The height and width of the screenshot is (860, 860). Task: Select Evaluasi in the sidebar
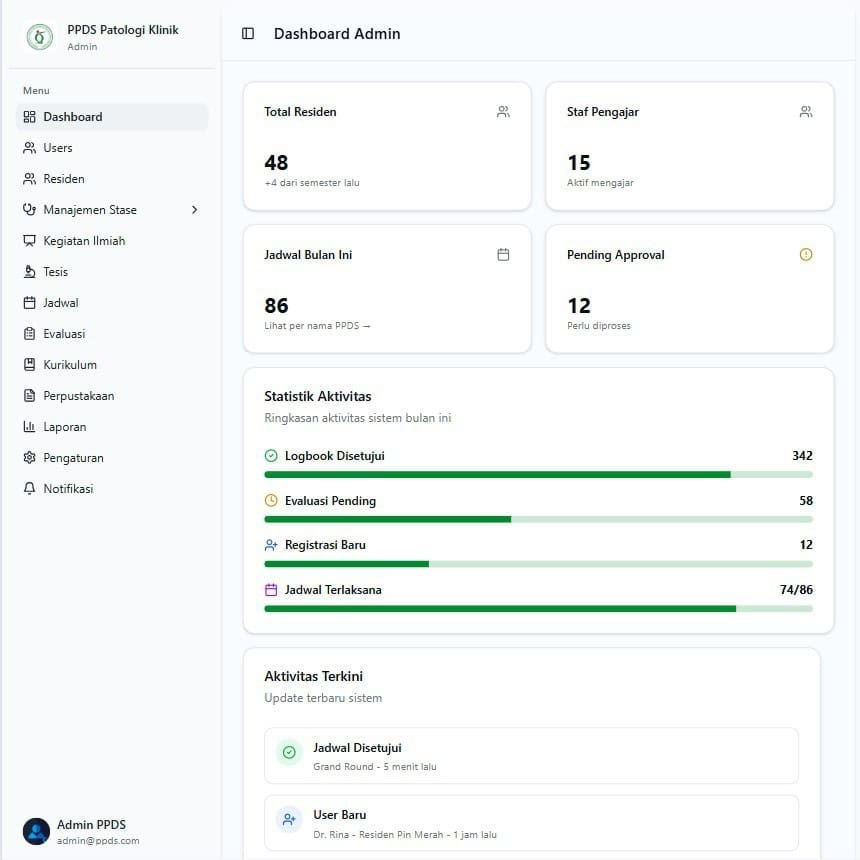(x=112, y=334)
